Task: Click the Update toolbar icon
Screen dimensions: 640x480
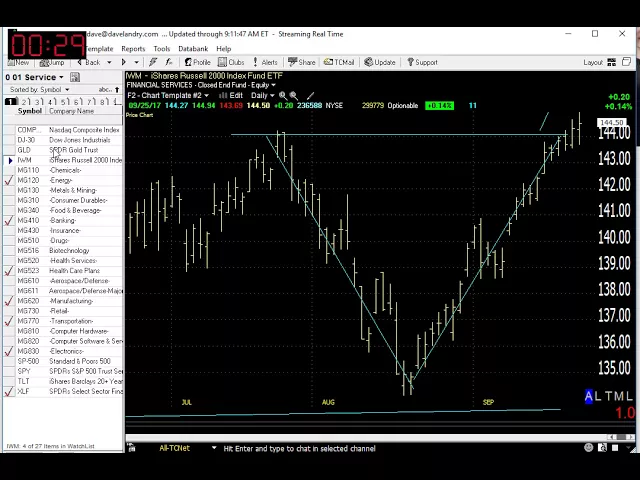Action: tap(380, 62)
